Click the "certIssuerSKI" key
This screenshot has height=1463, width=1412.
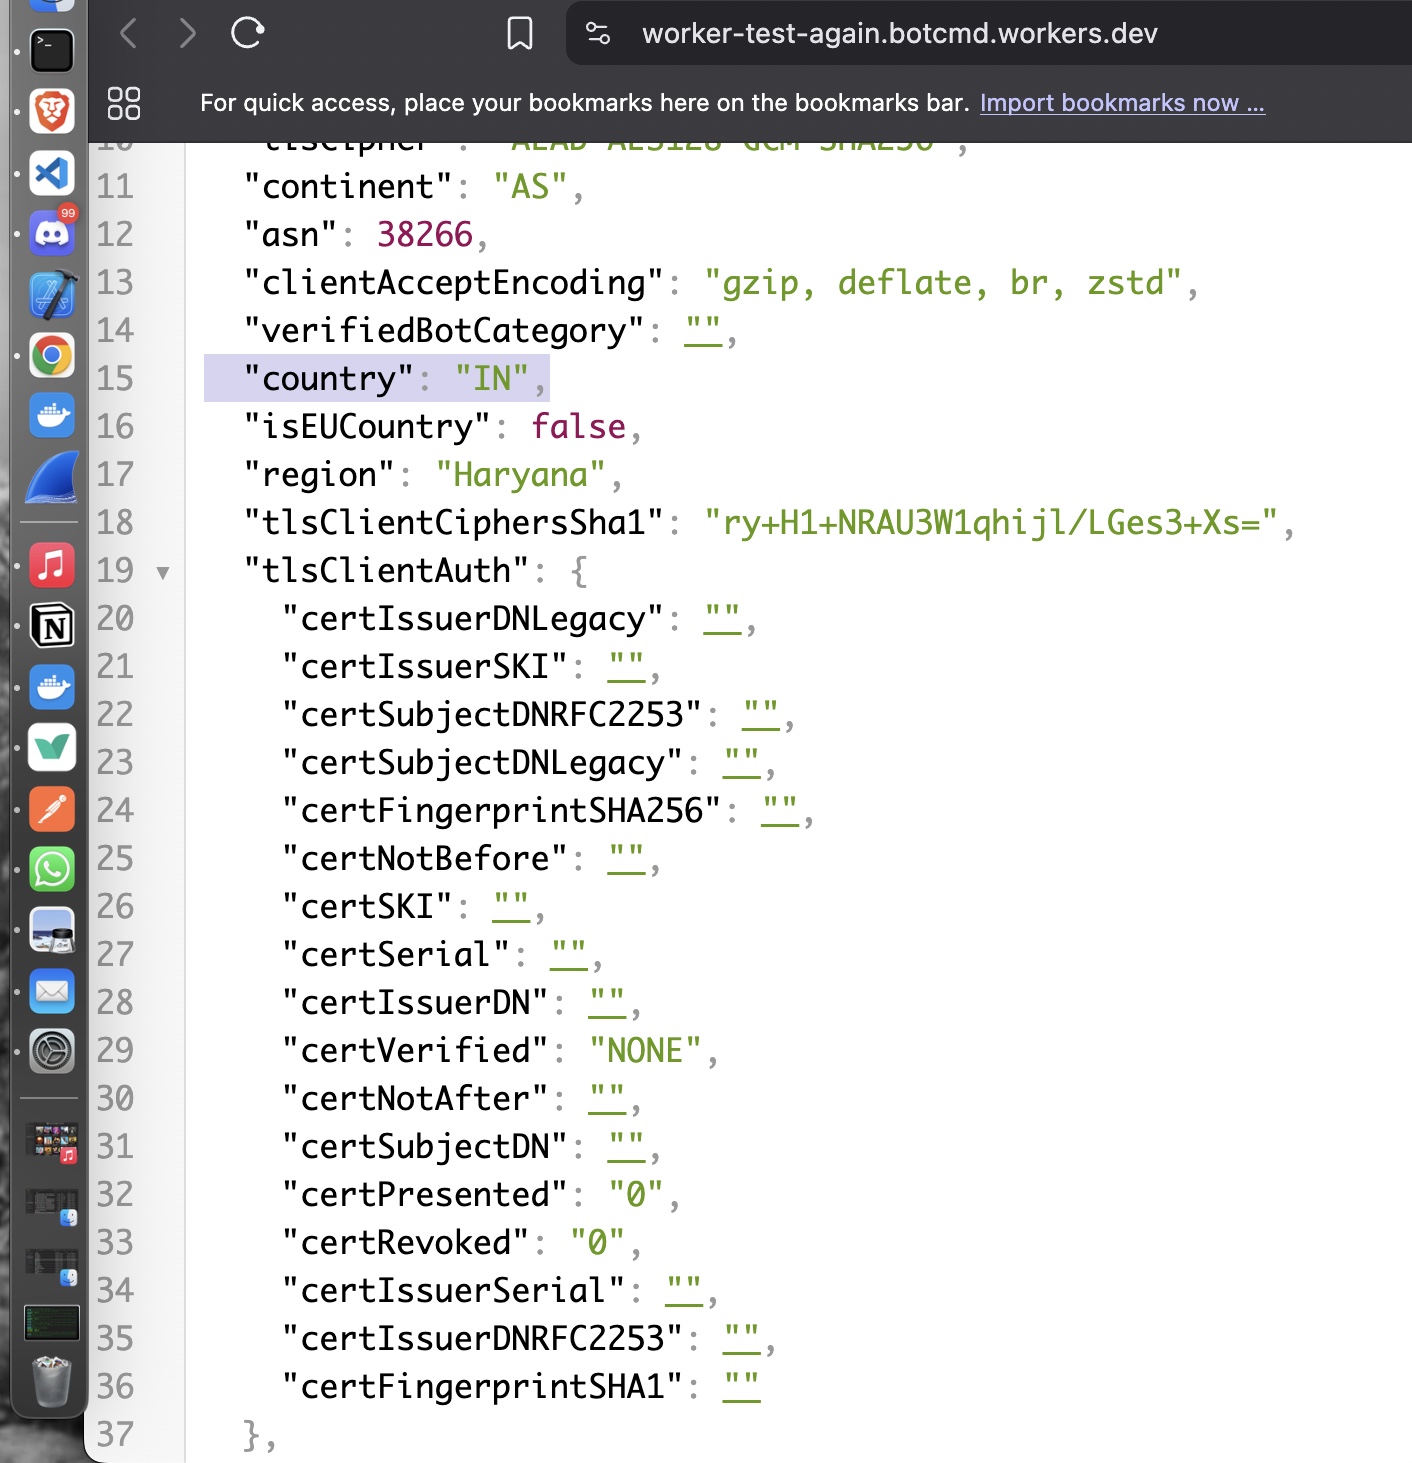pyautogui.click(x=425, y=667)
